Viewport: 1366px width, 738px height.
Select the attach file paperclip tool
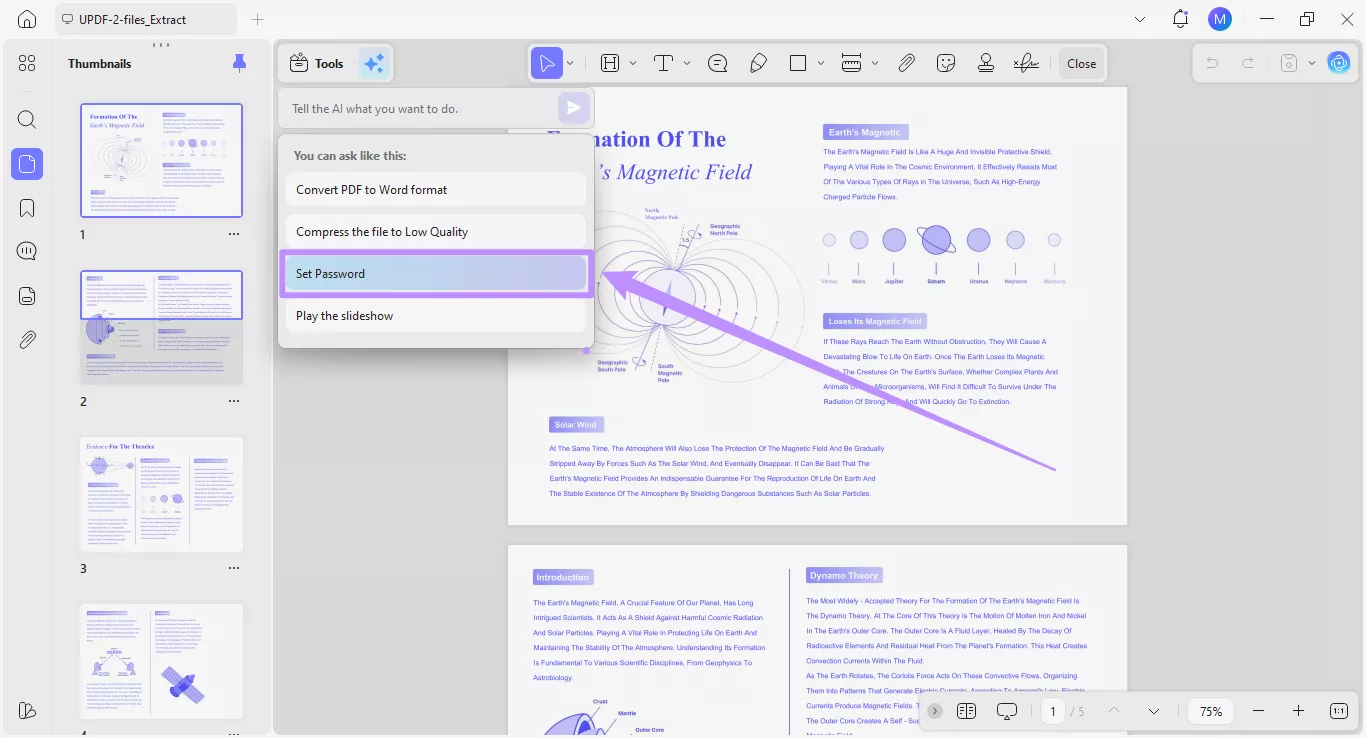tap(906, 63)
